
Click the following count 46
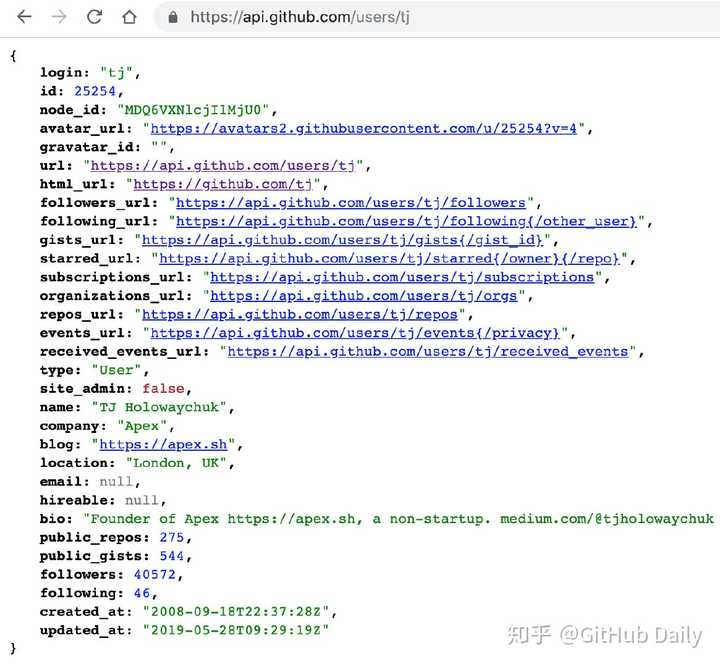(x=142, y=593)
